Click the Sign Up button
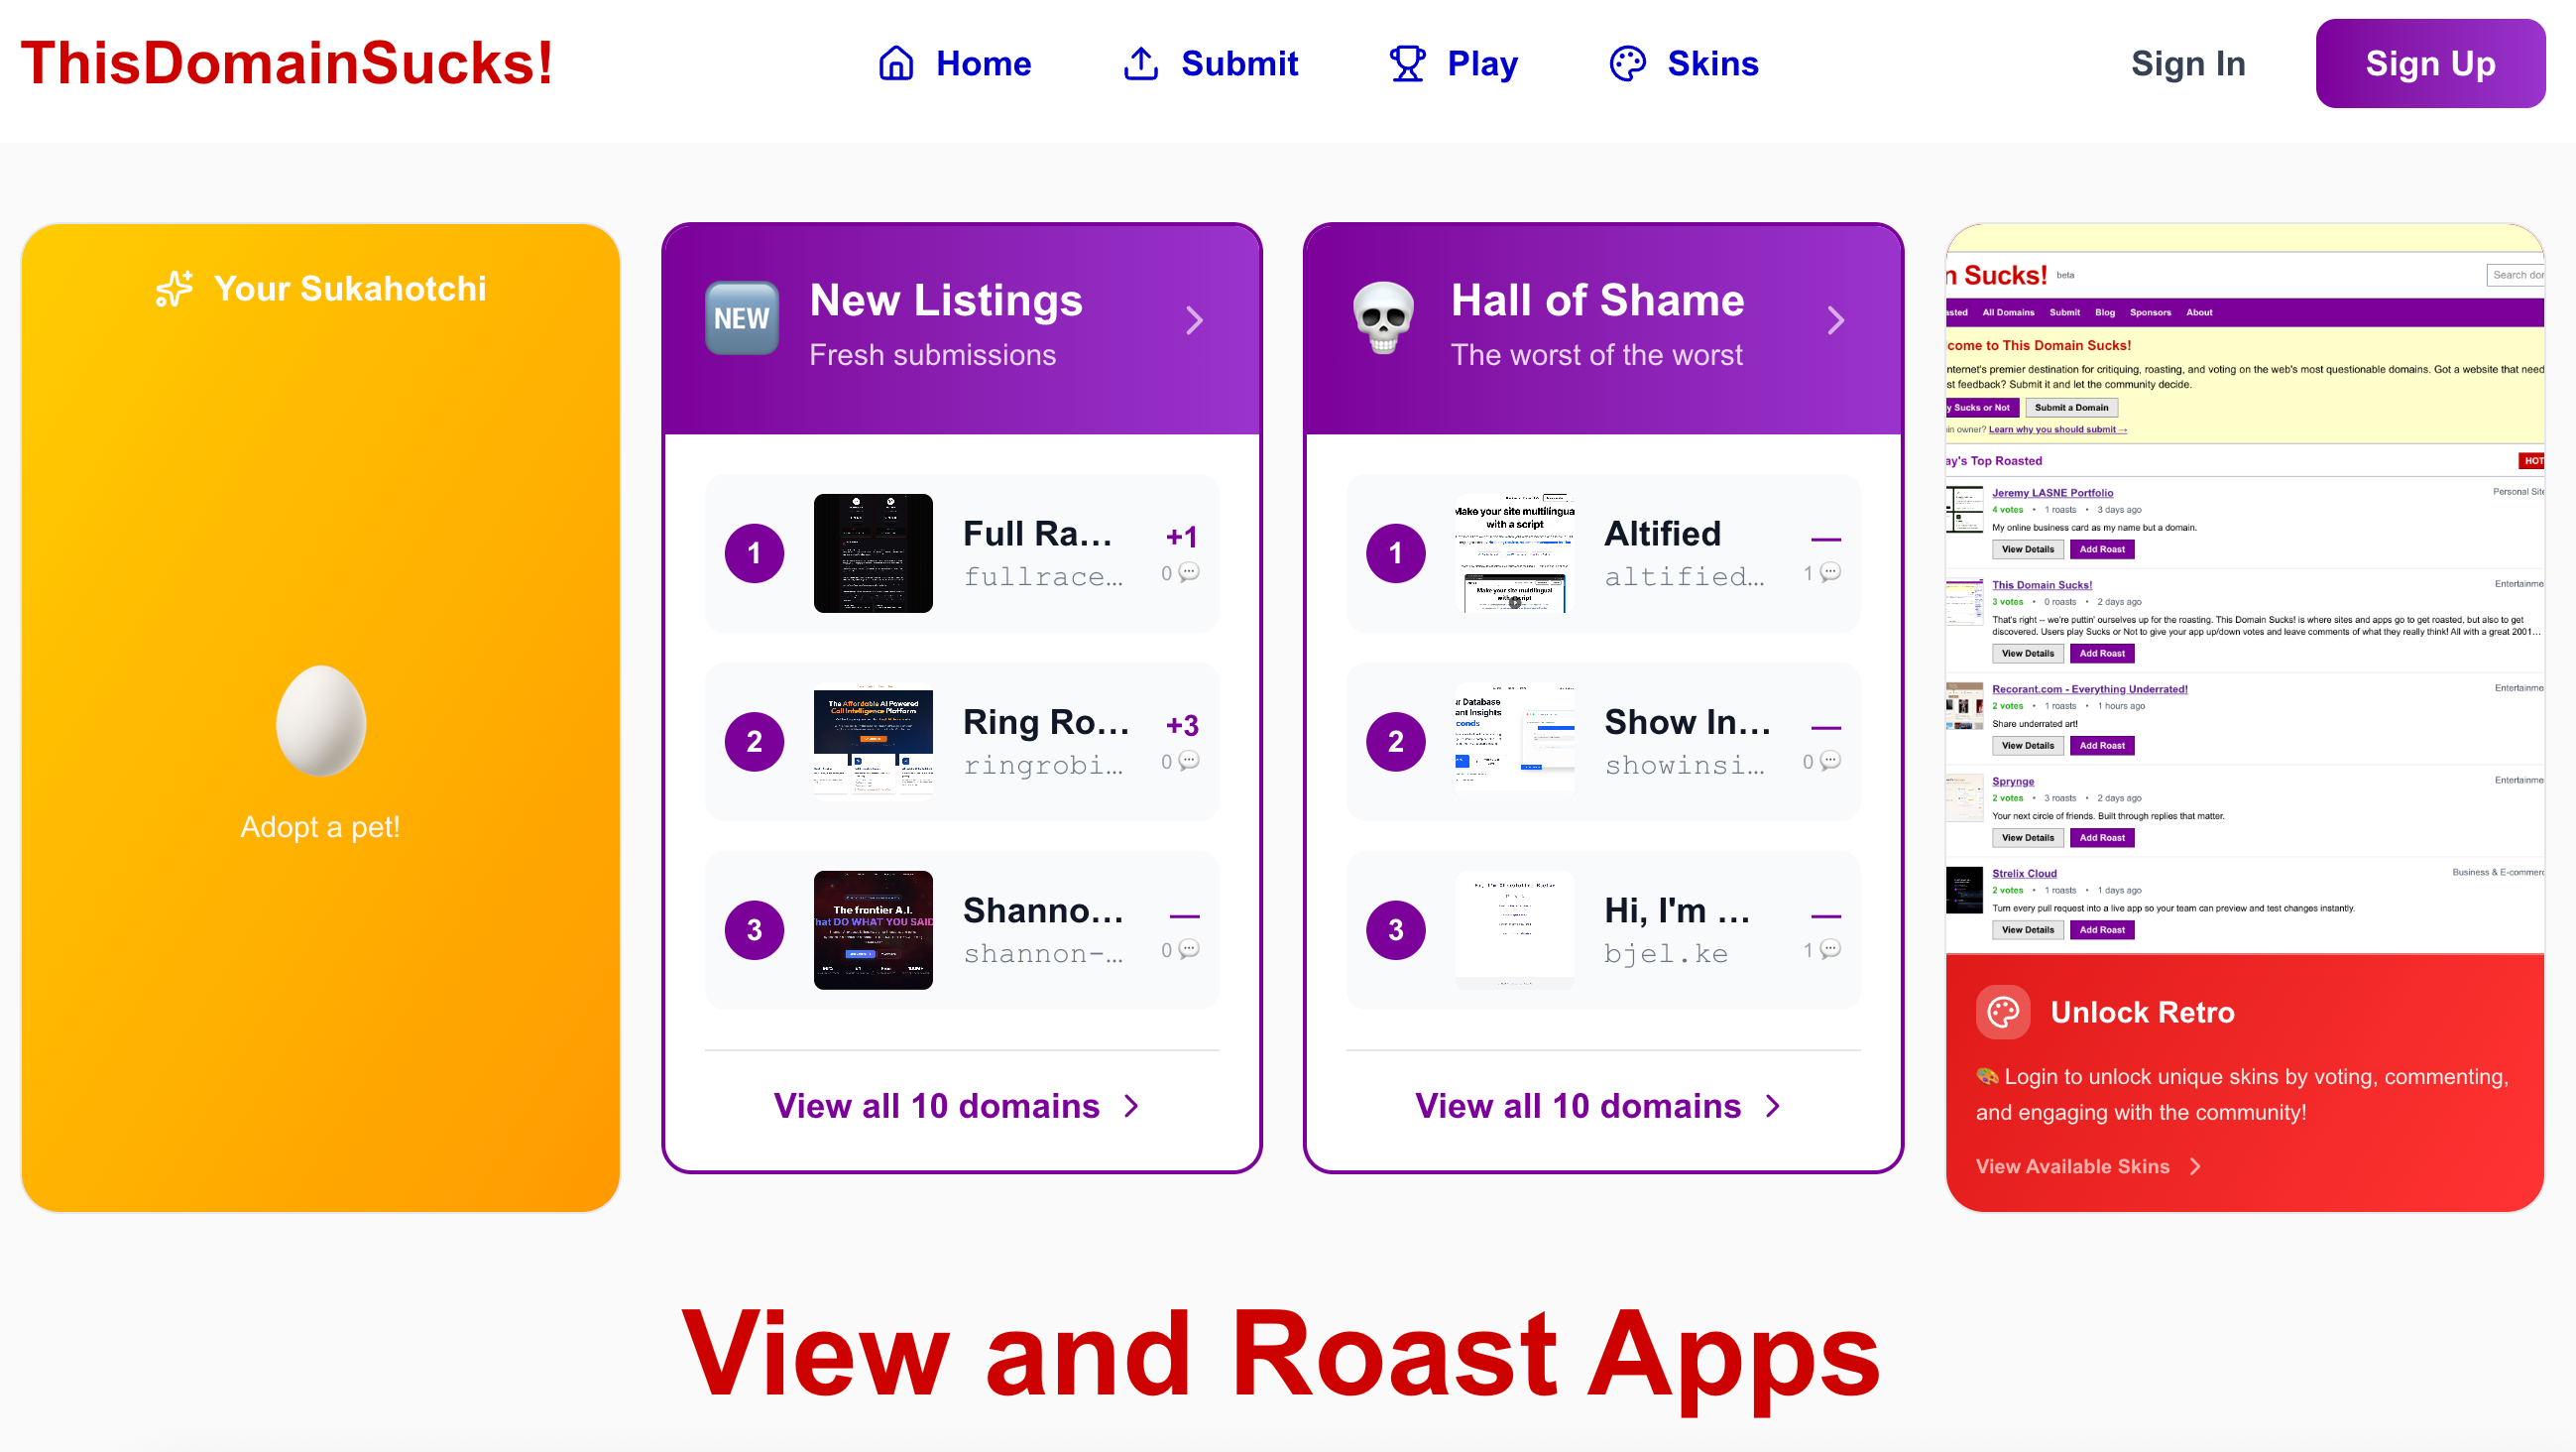 tap(2430, 63)
